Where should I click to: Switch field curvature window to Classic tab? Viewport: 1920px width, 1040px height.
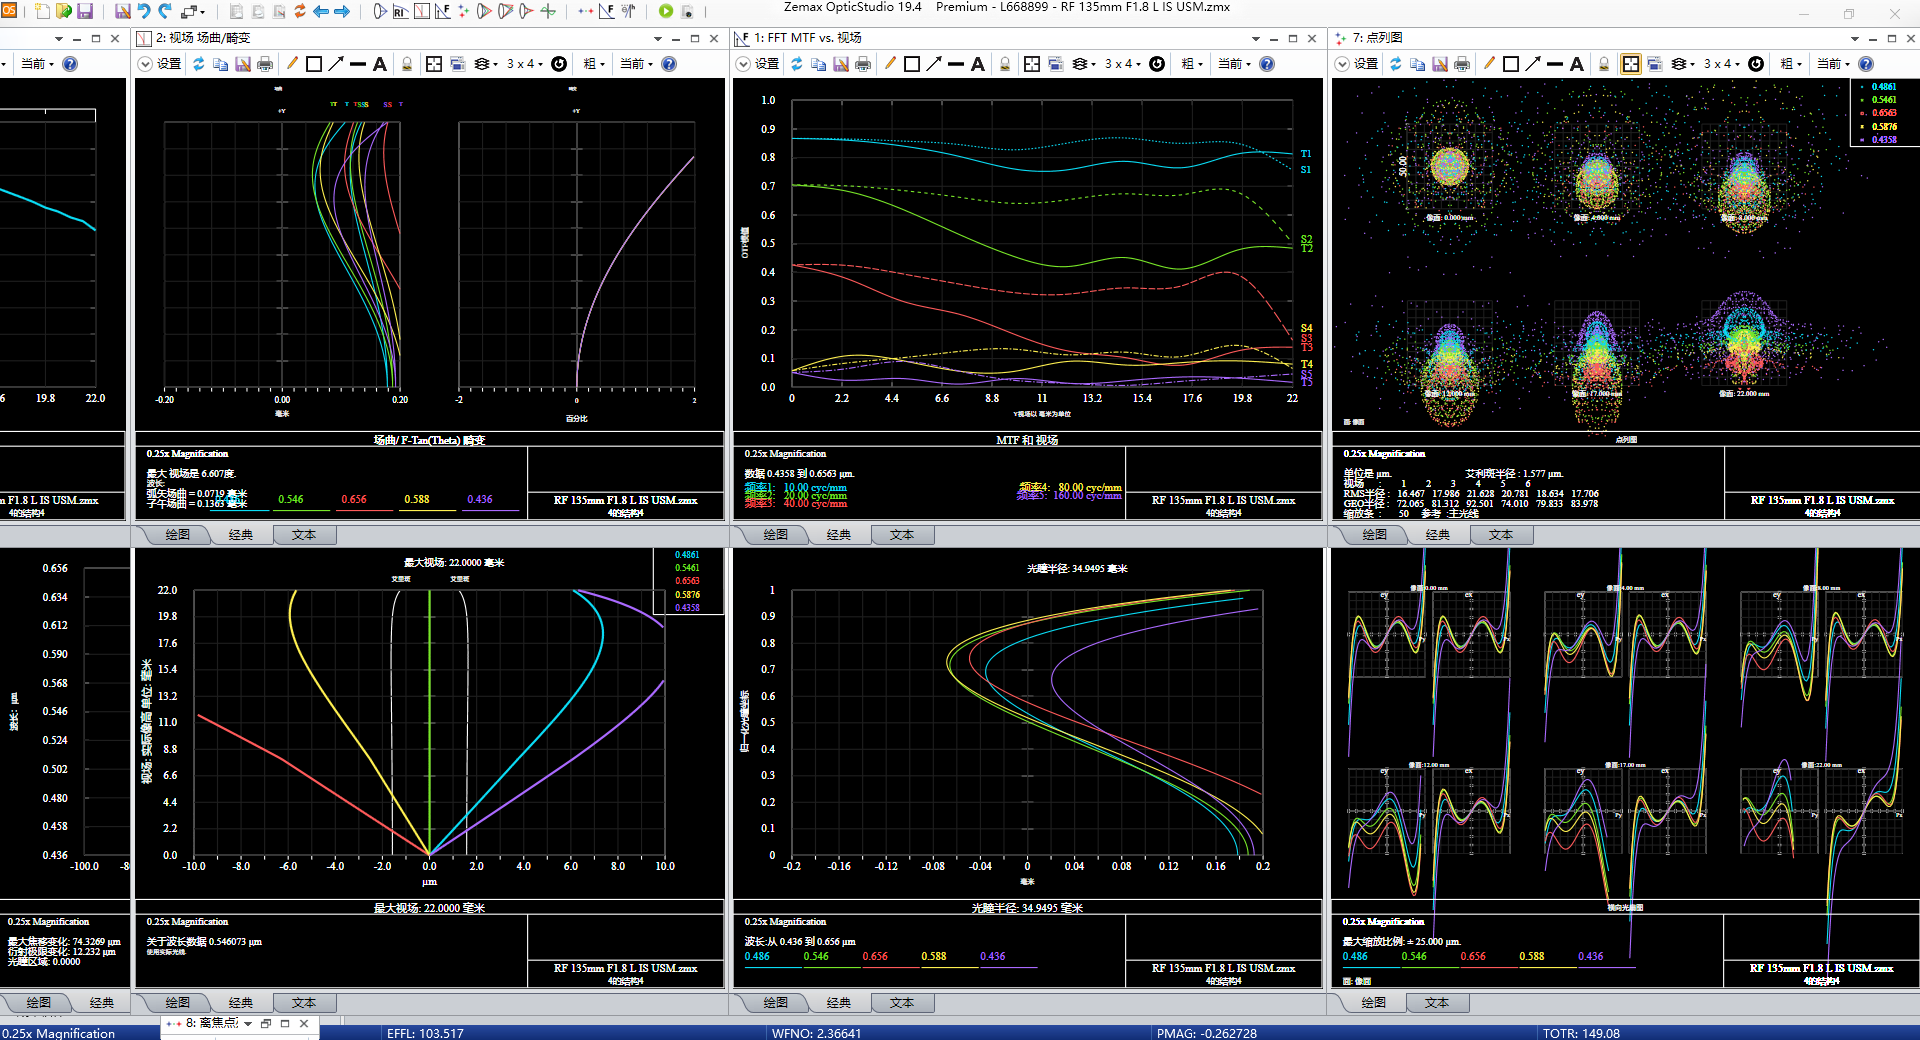(241, 535)
